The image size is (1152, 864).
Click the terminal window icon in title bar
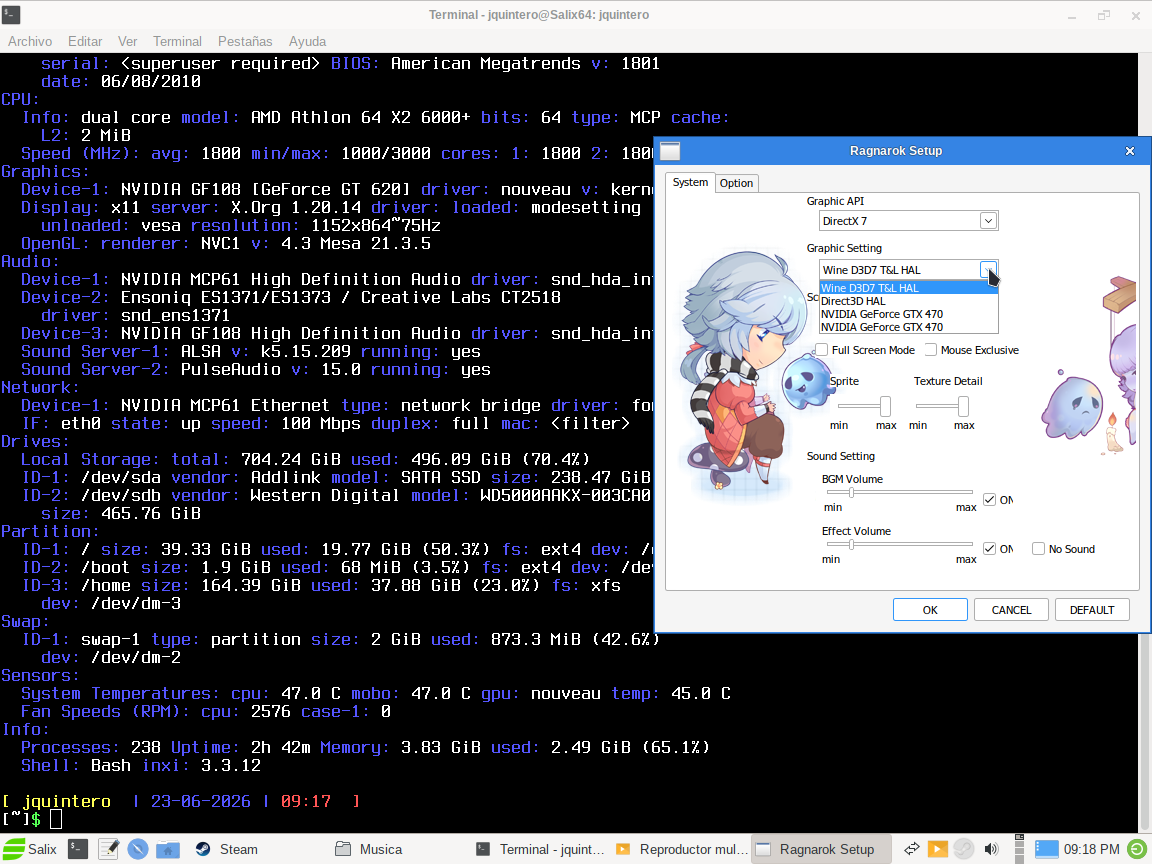pyautogui.click(x=11, y=15)
